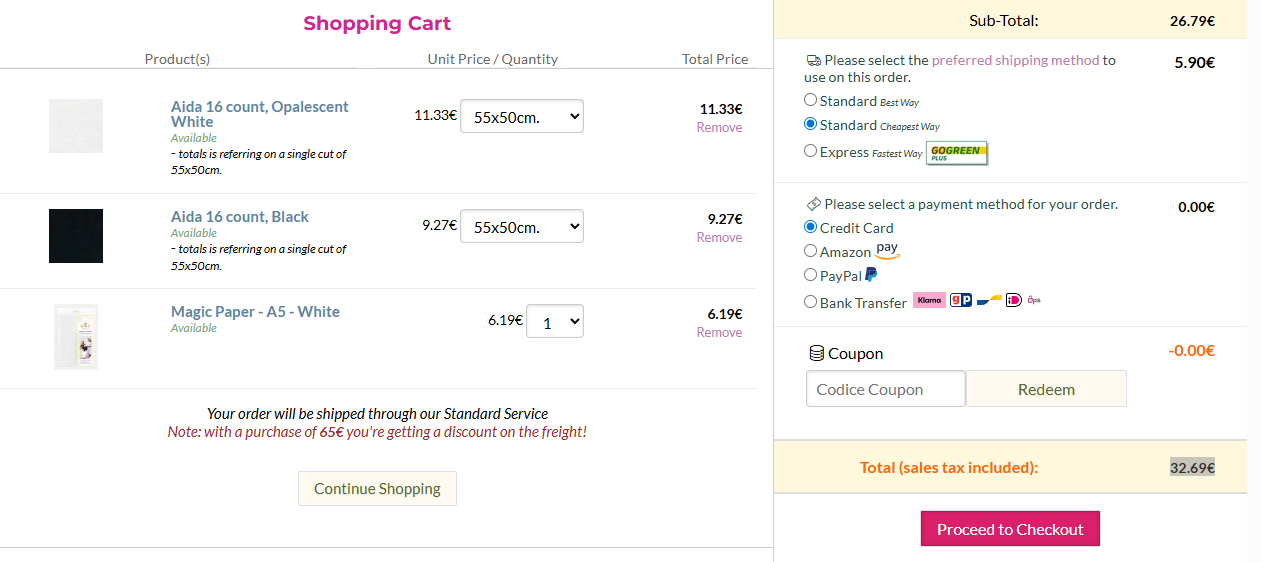1262x562 pixels.
Task: Choose Express Fastest Way shipping option
Action: [810, 152]
